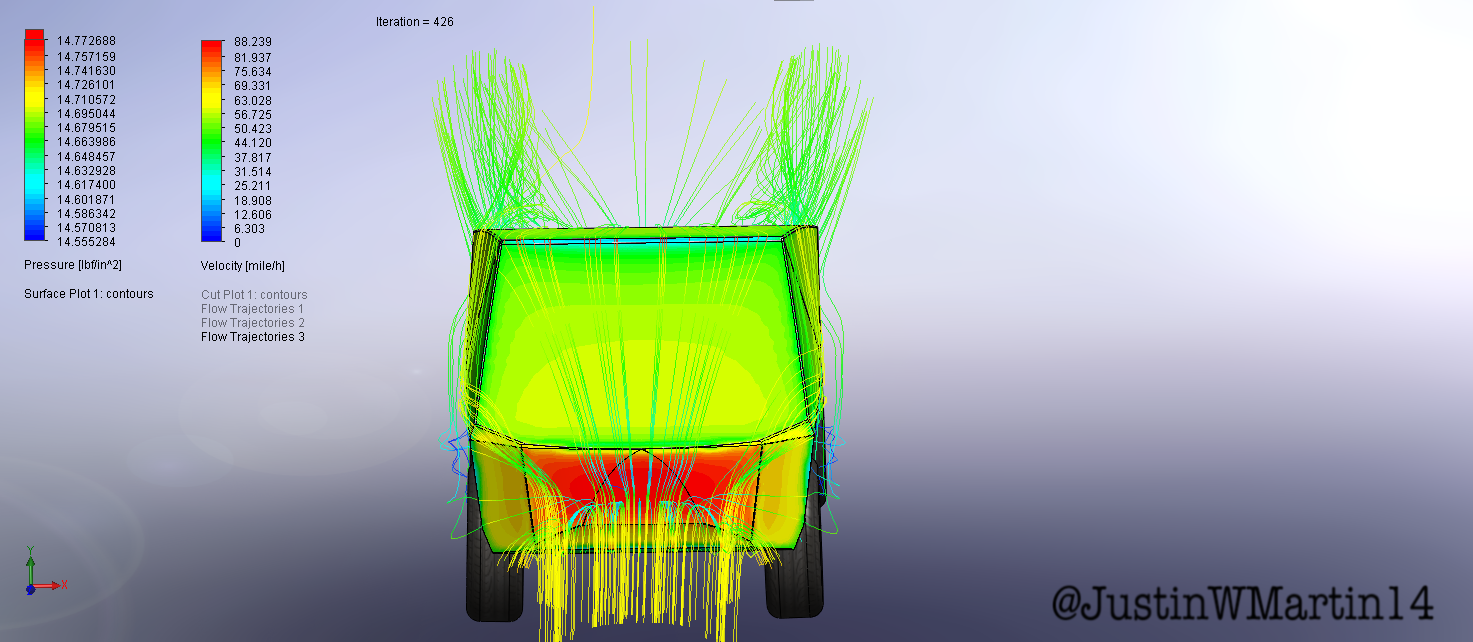Click the X axis of the coordinate triad
1473x642 pixels.
coord(52,586)
